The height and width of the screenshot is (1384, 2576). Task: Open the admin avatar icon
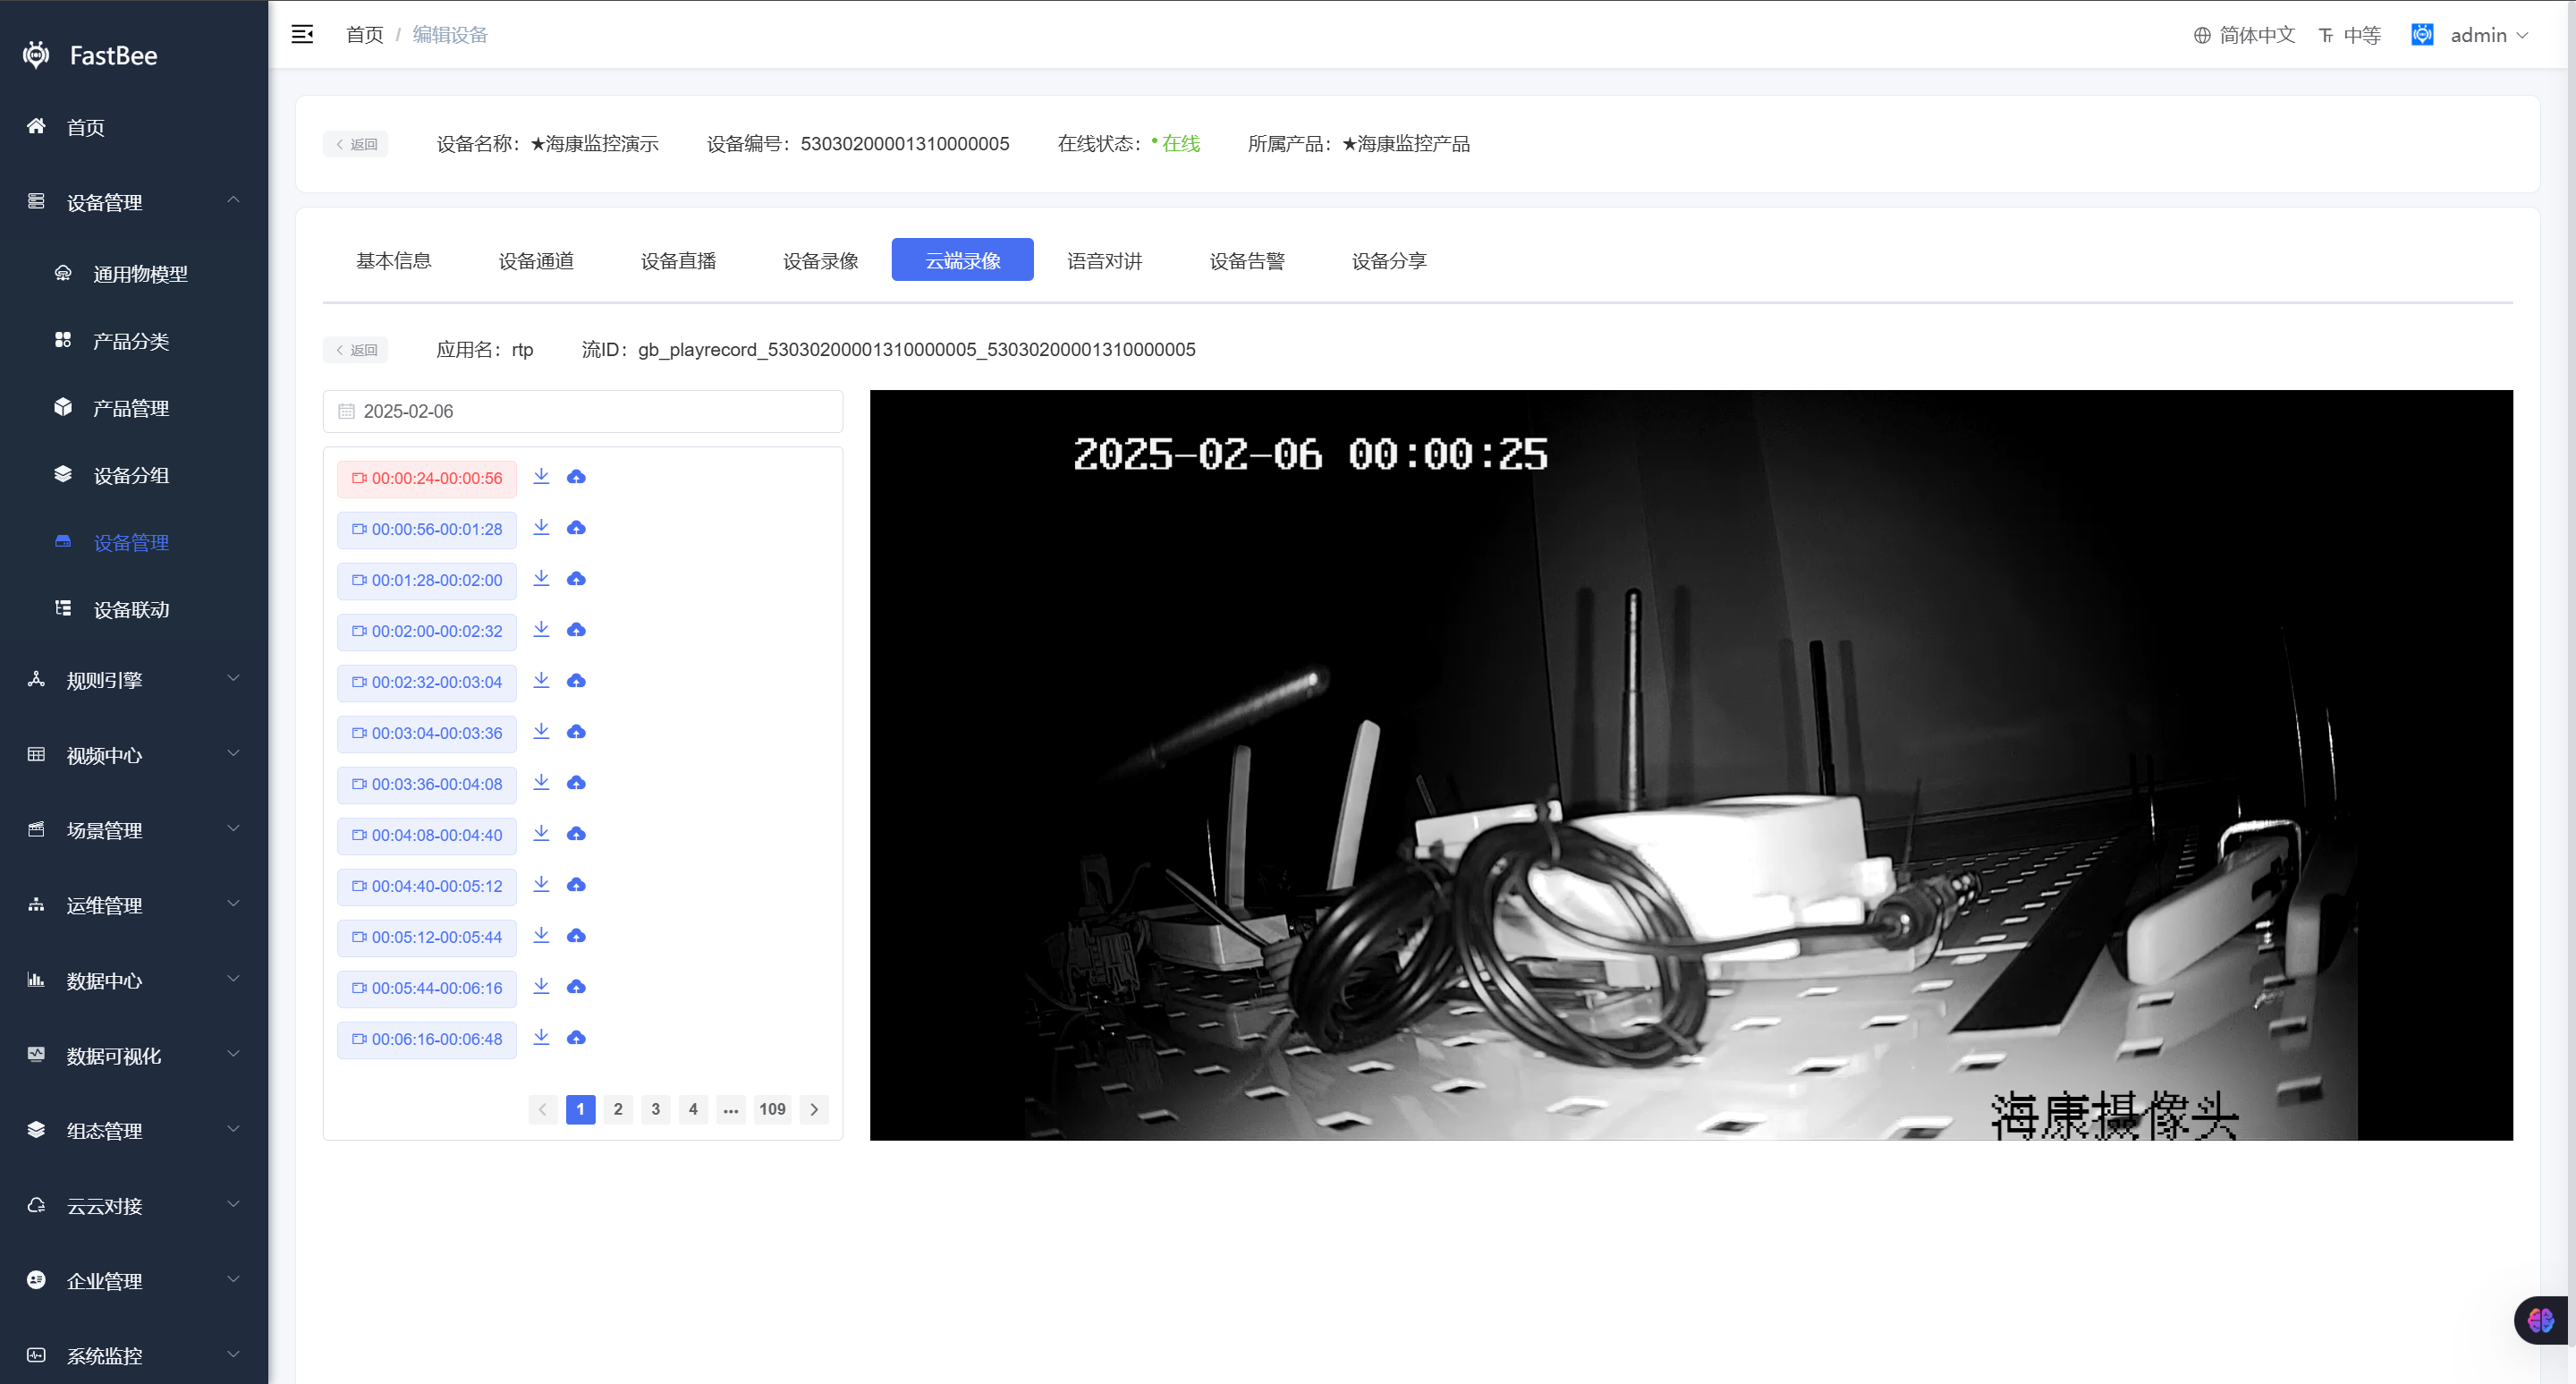(x=2422, y=35)
